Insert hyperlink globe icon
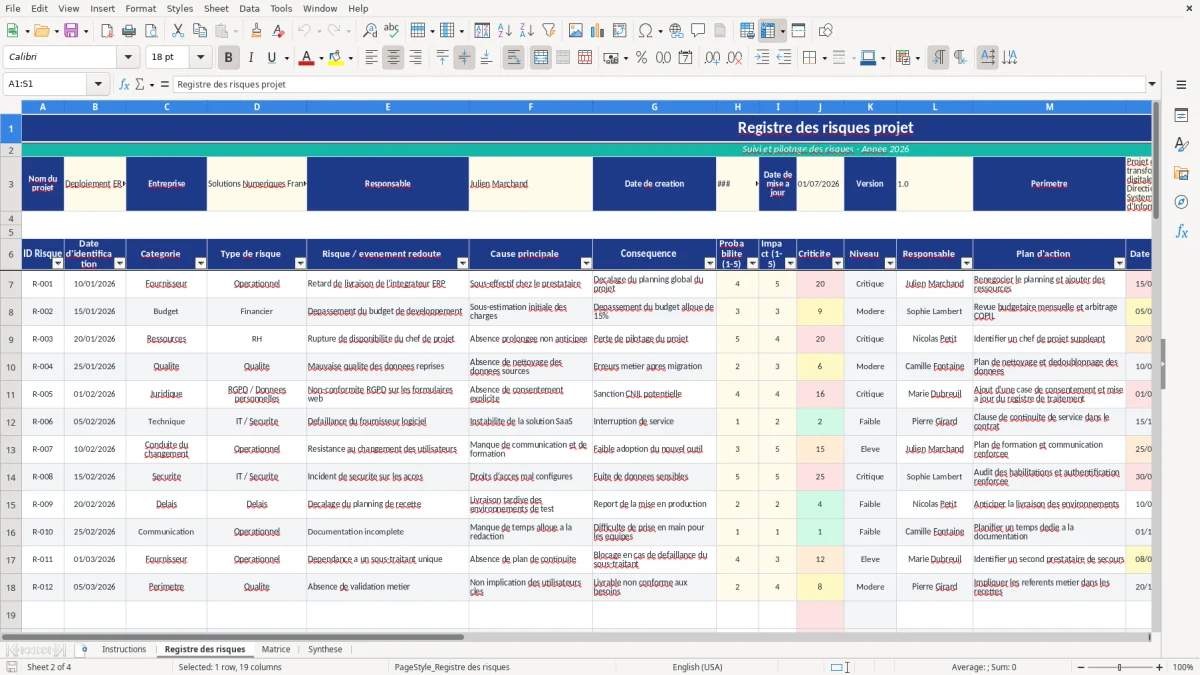Viewport: 1200px width, 675px height. (x=676, y=31)
